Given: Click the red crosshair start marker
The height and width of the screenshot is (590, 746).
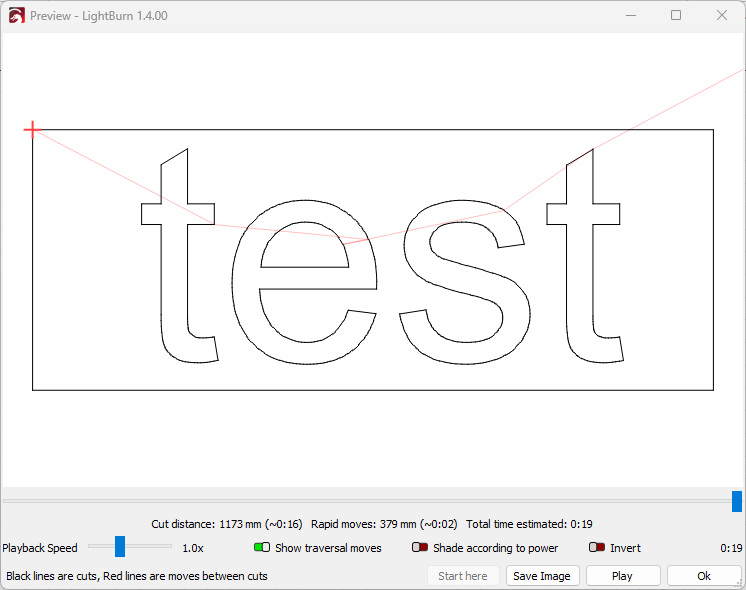Looking at the screenshot, I should coord(32,129).
